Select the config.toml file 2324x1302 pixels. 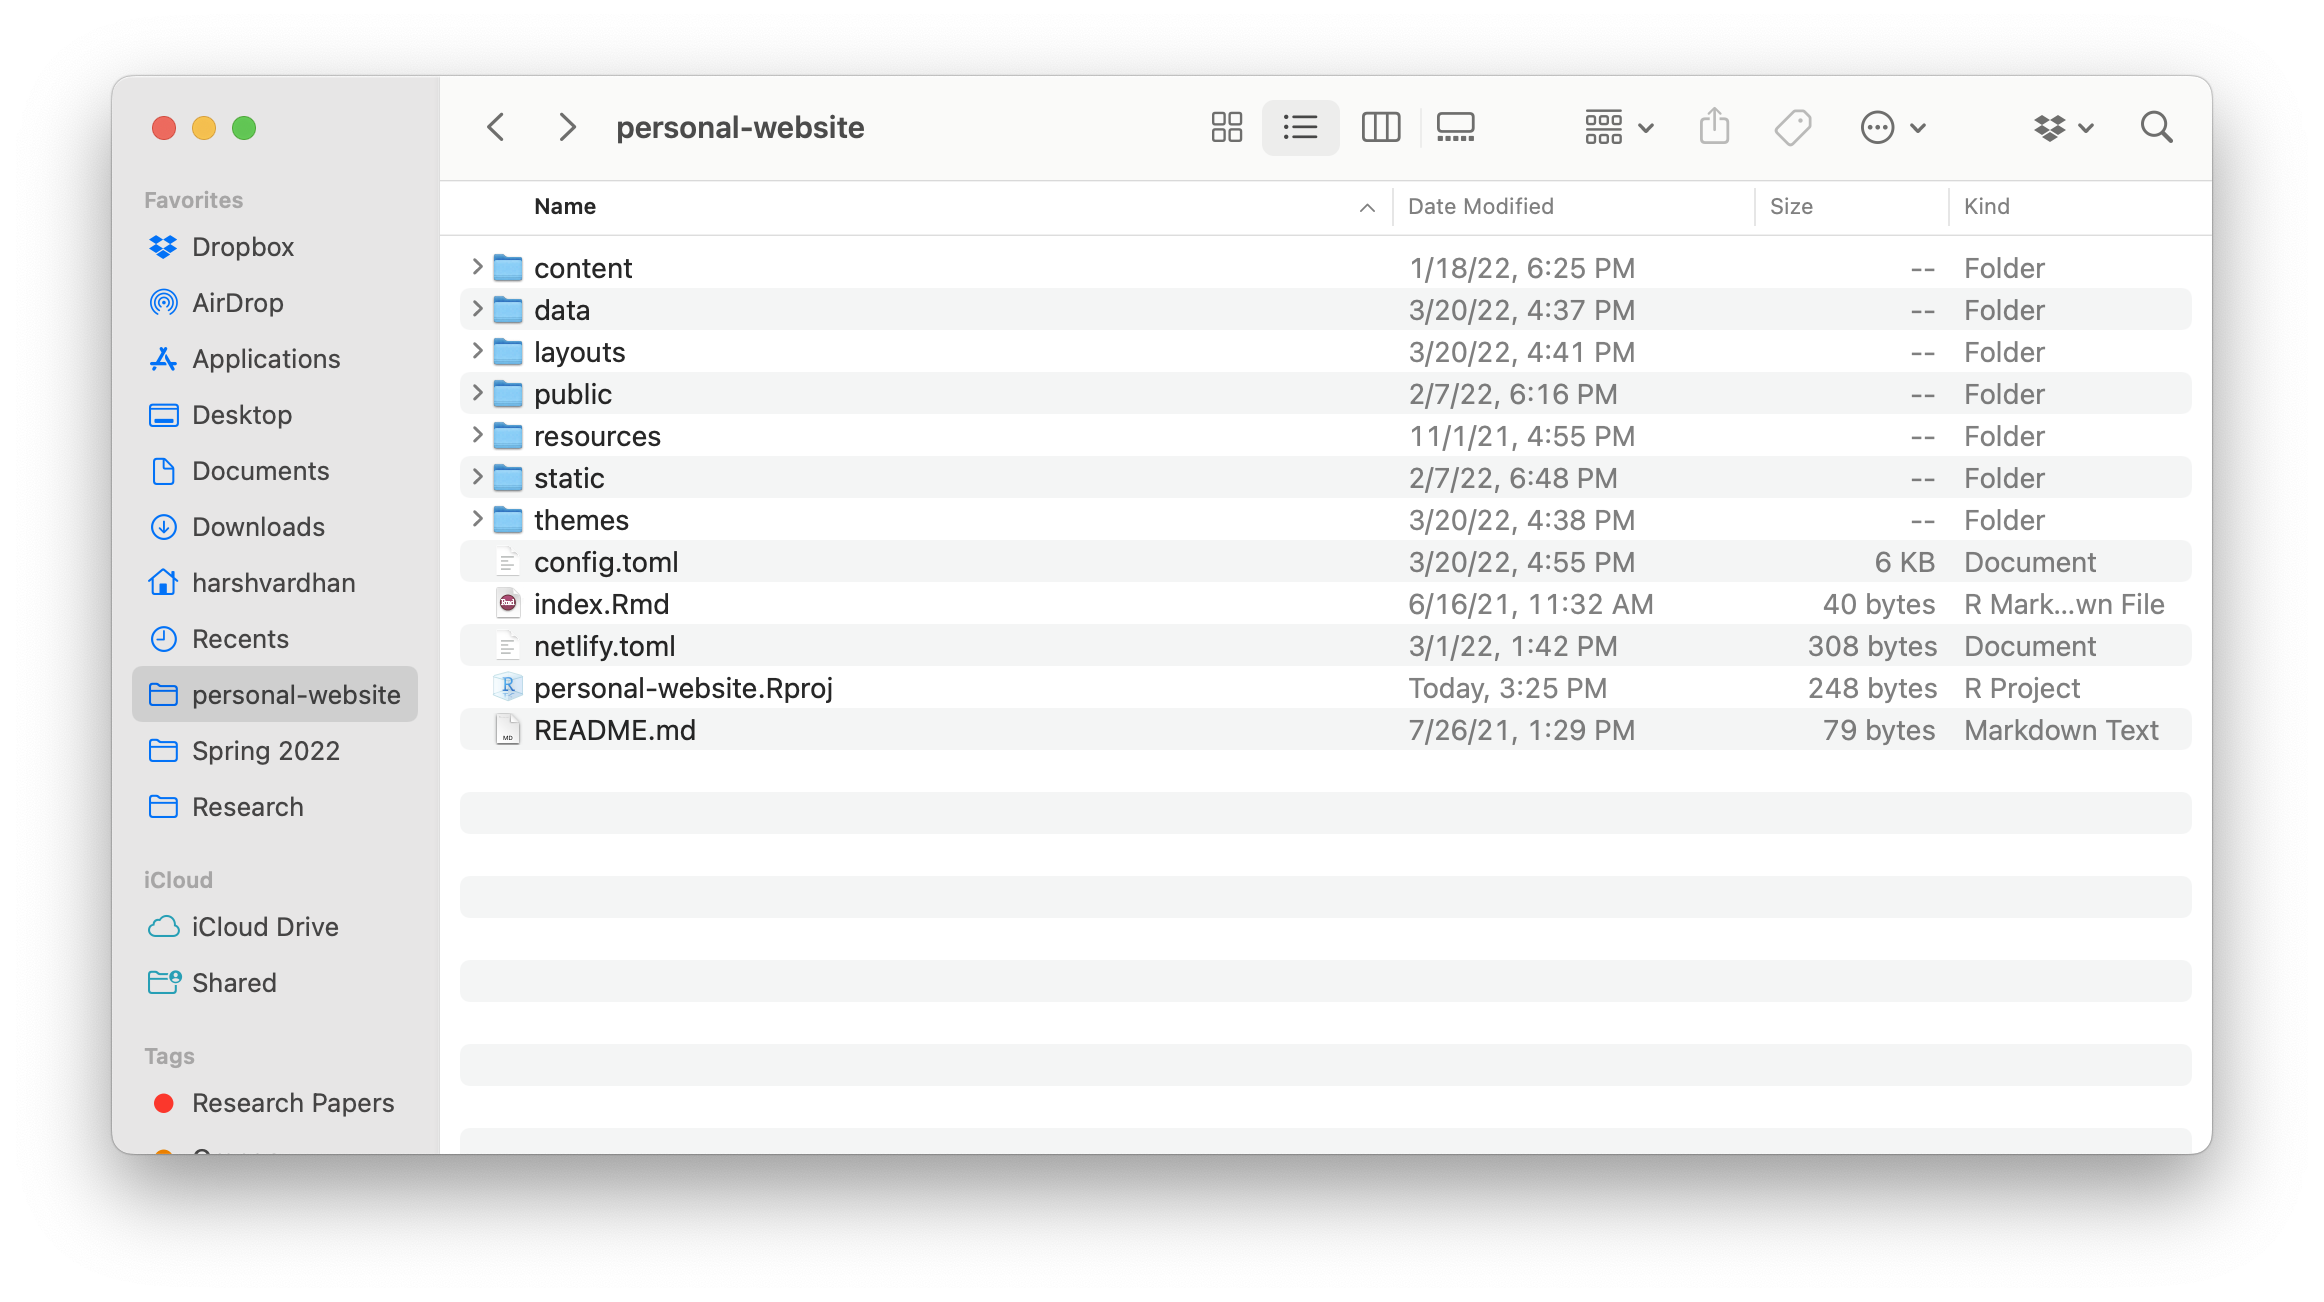(606, 562)
